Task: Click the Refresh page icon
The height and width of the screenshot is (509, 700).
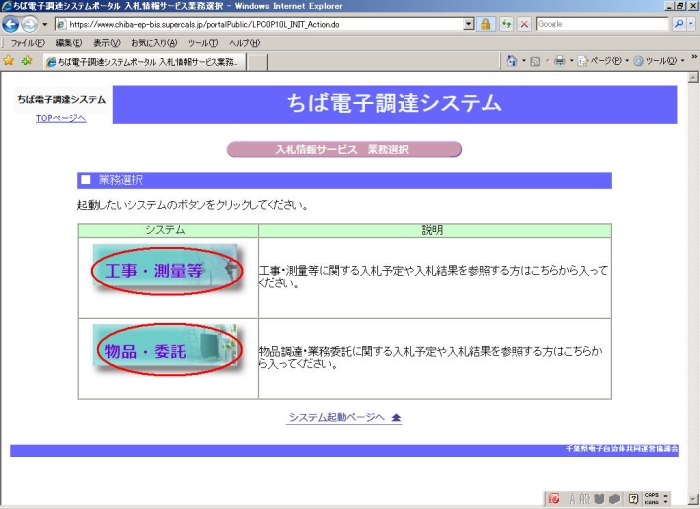Action: pyautogui.click(x=506, y=24)
